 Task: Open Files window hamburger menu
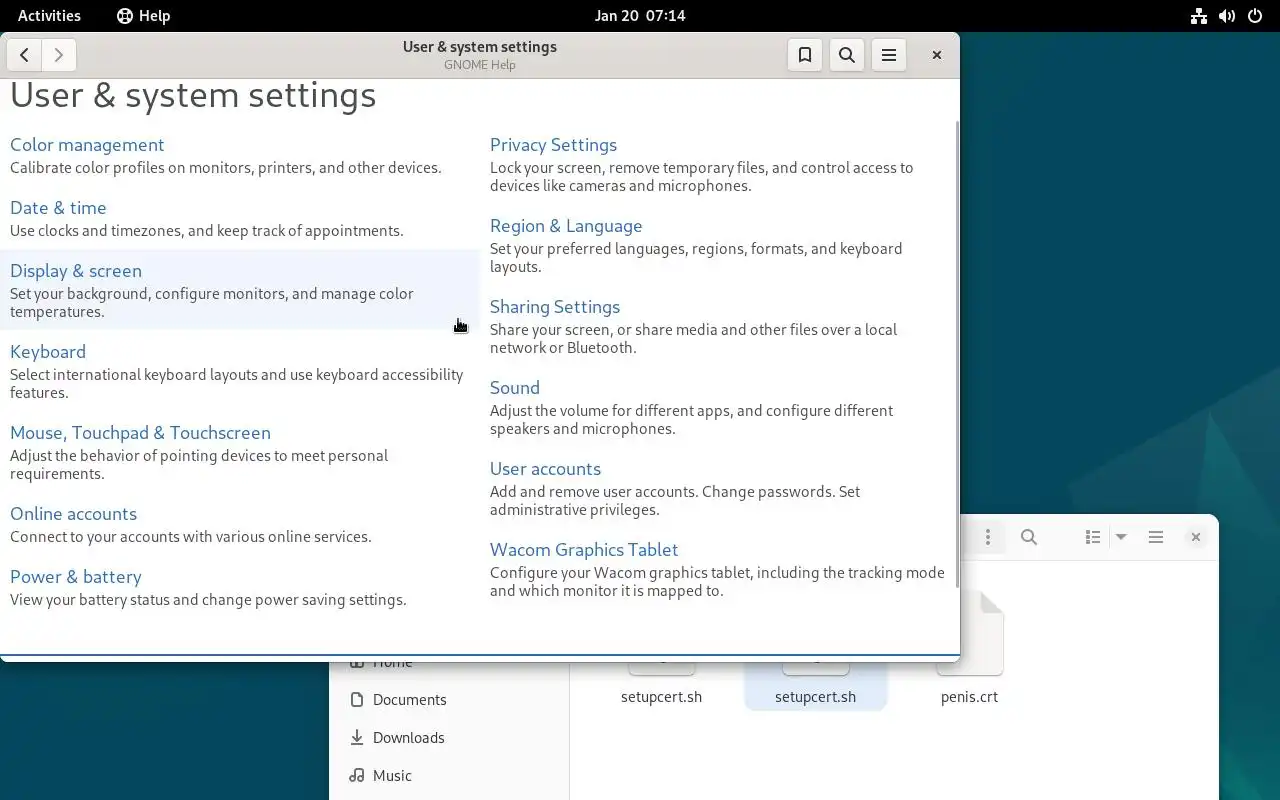(1156, 537)
